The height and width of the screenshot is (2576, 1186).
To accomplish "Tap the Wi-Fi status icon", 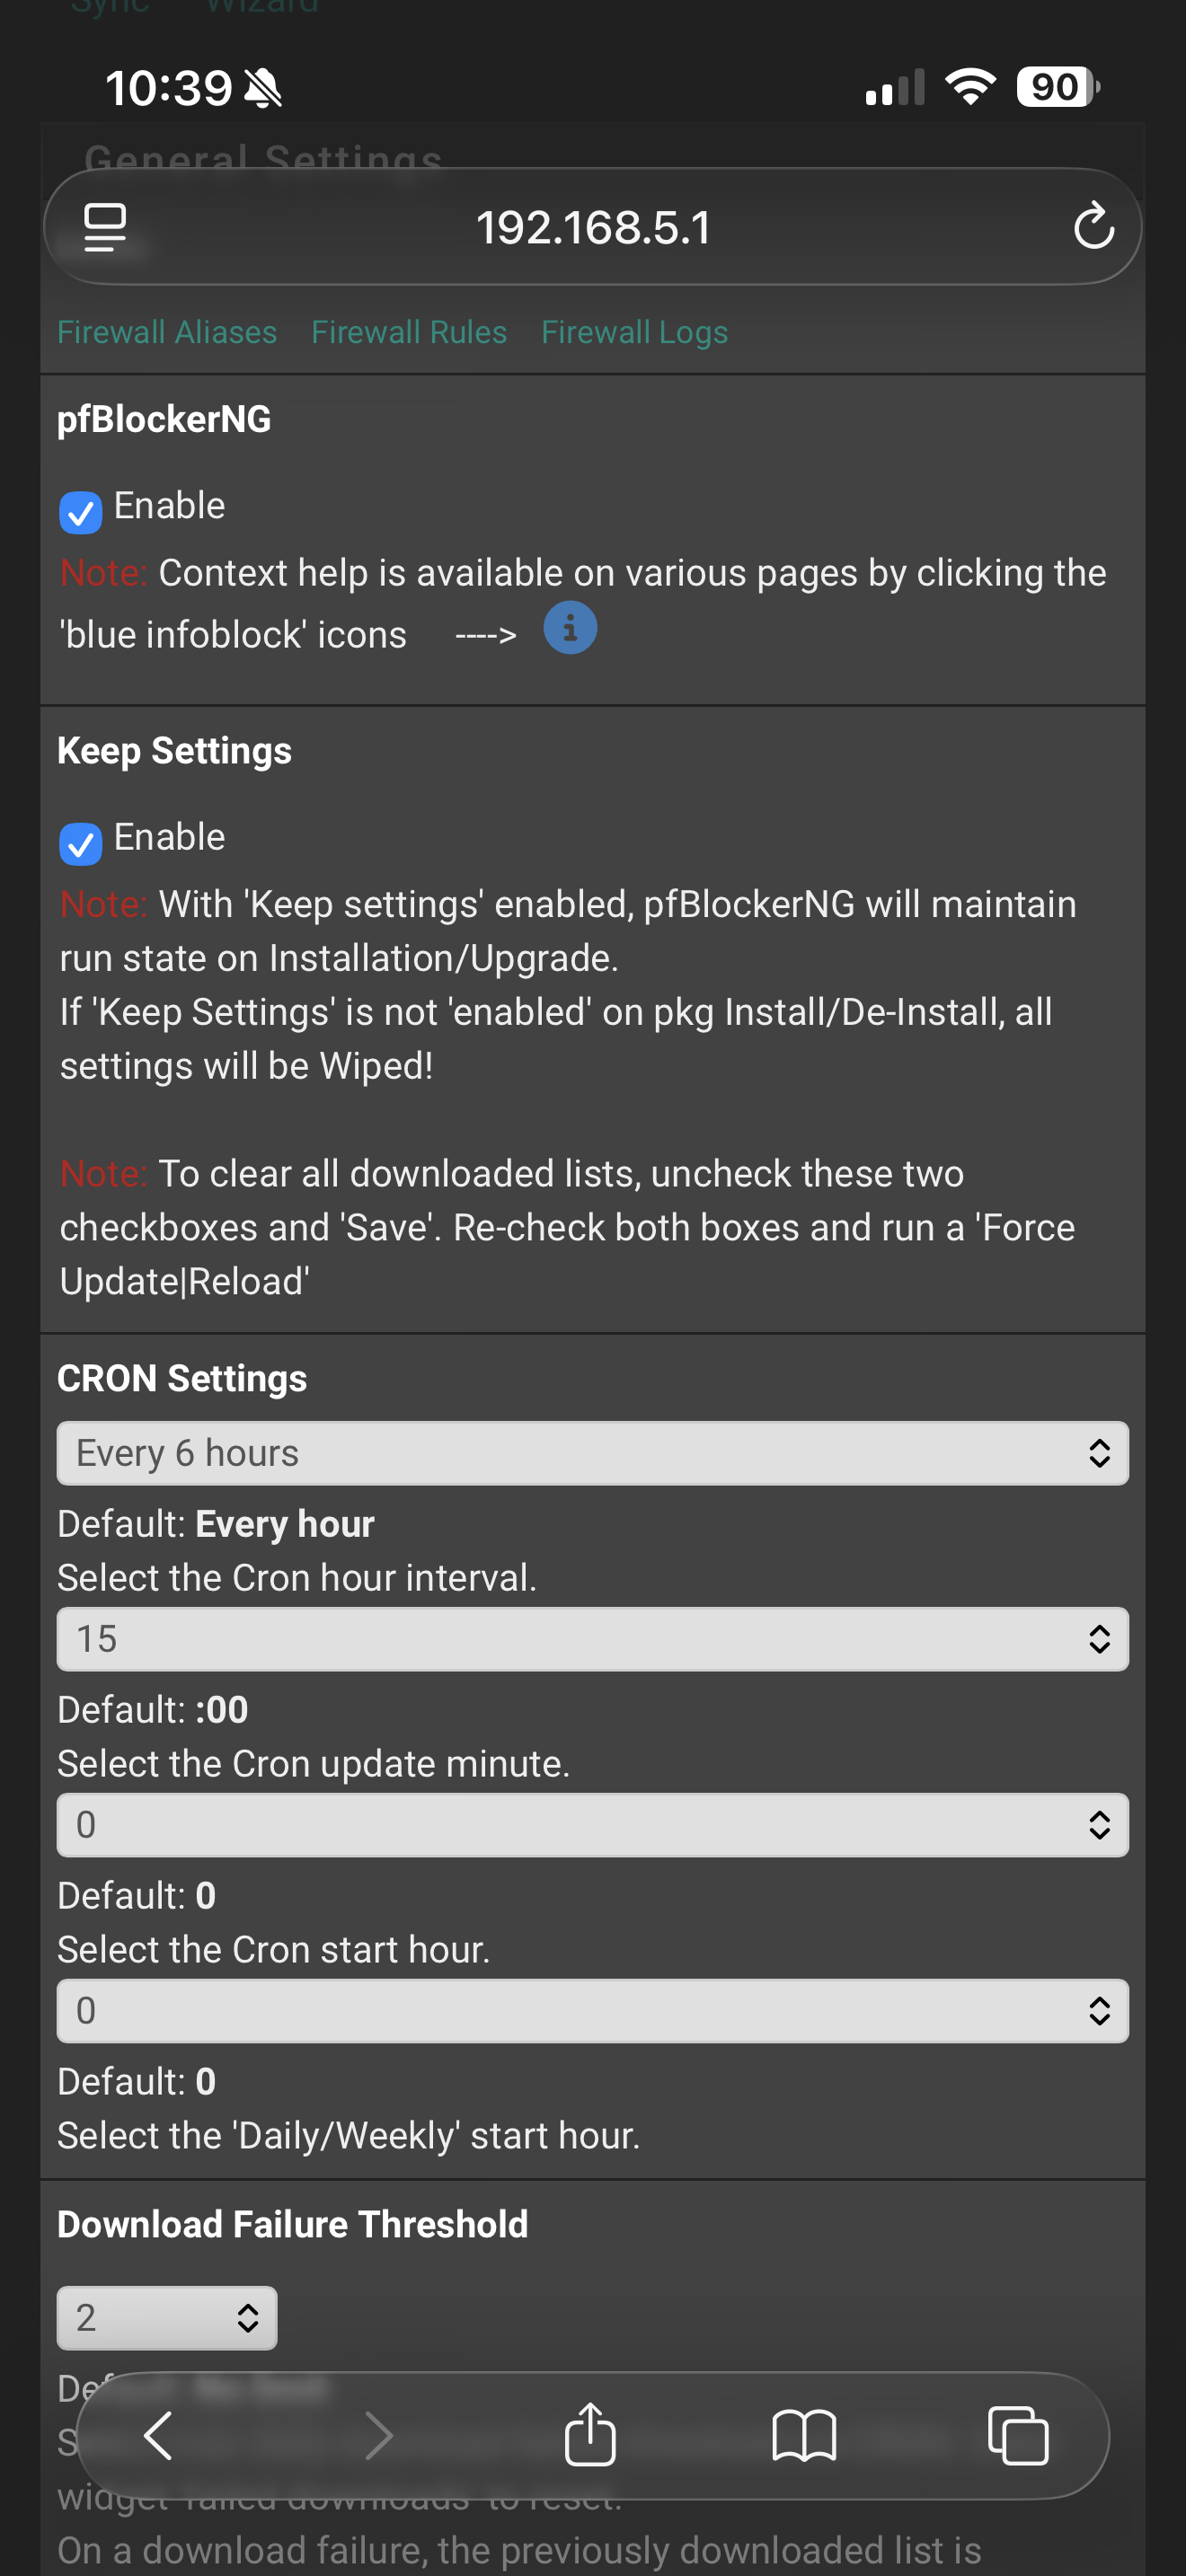I will point(970,87).
